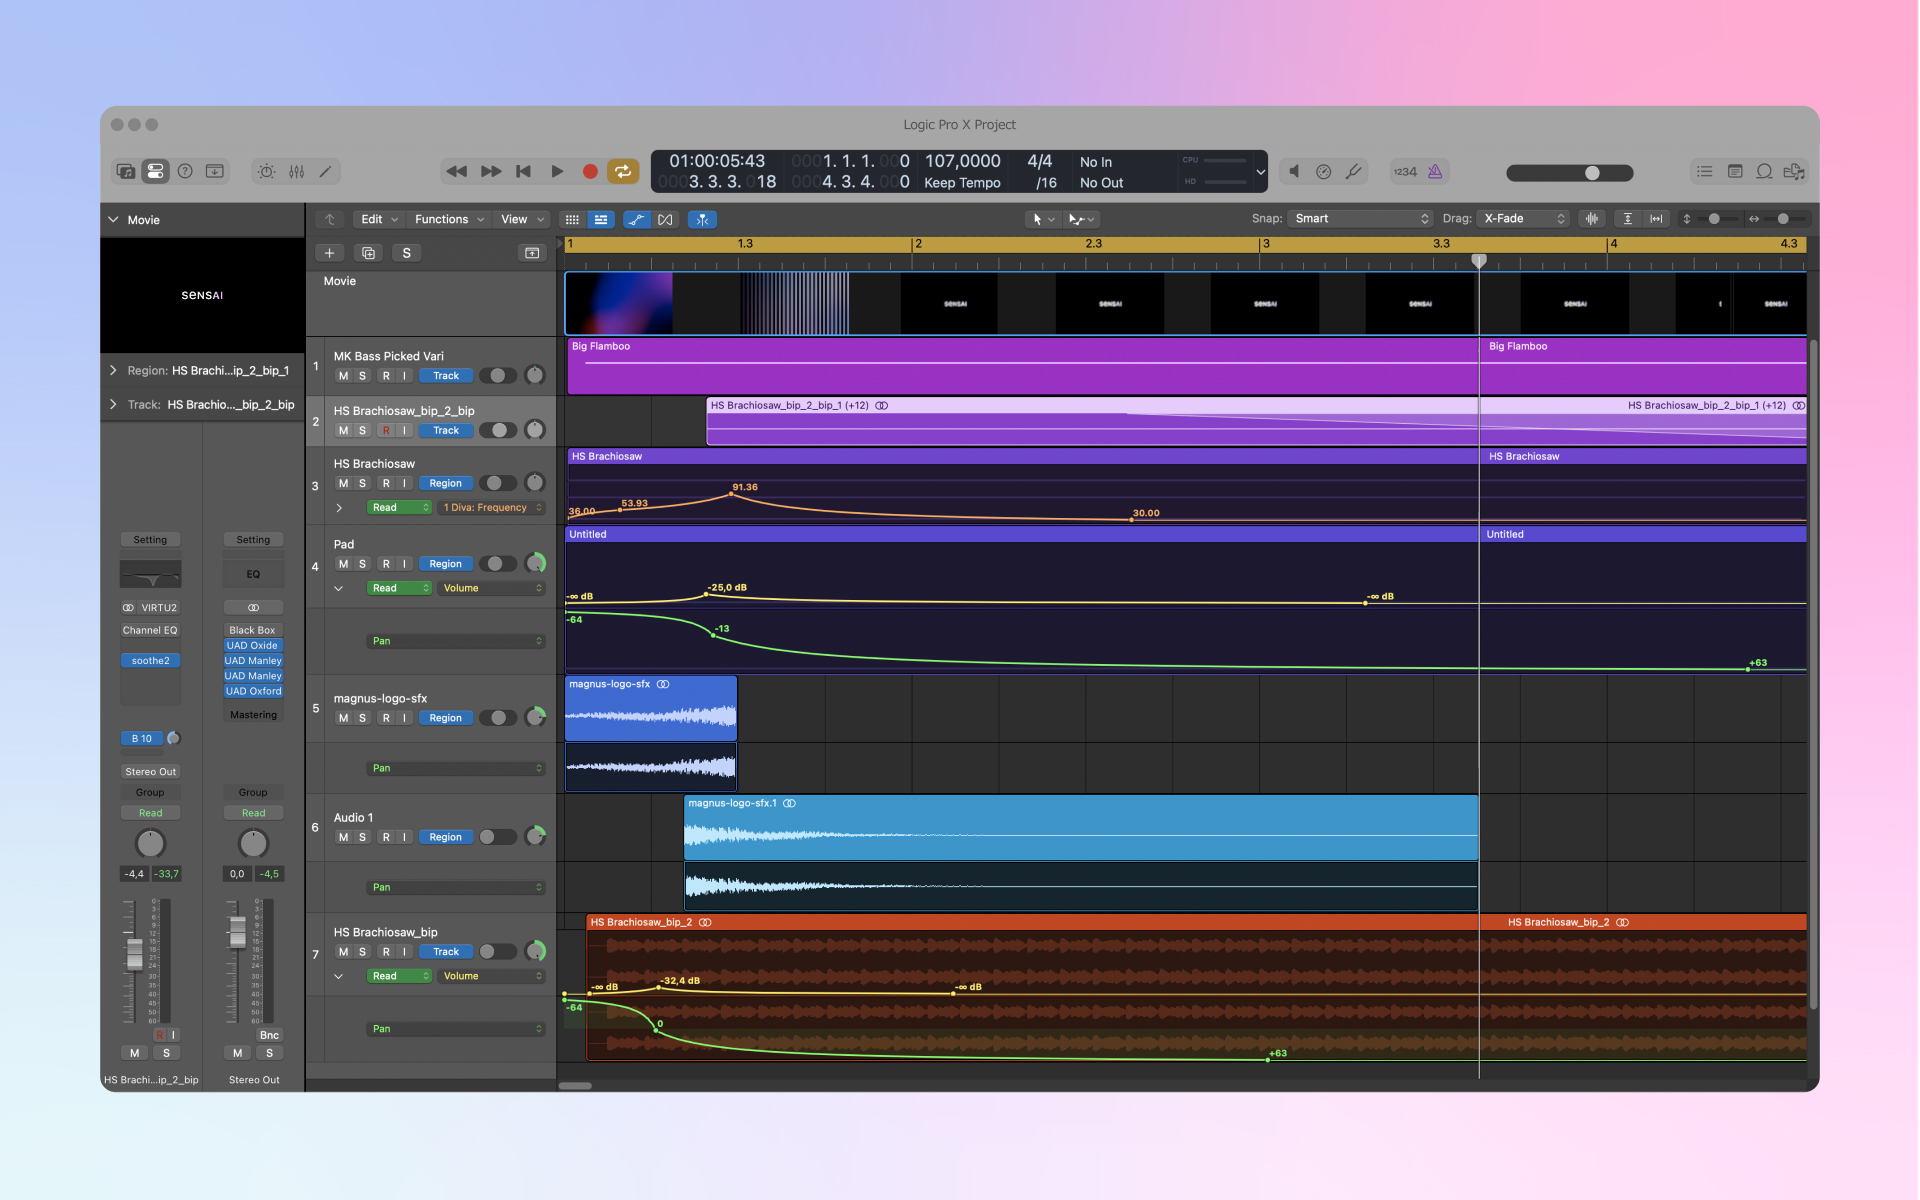Click the metronome icon

[1435, 172]
